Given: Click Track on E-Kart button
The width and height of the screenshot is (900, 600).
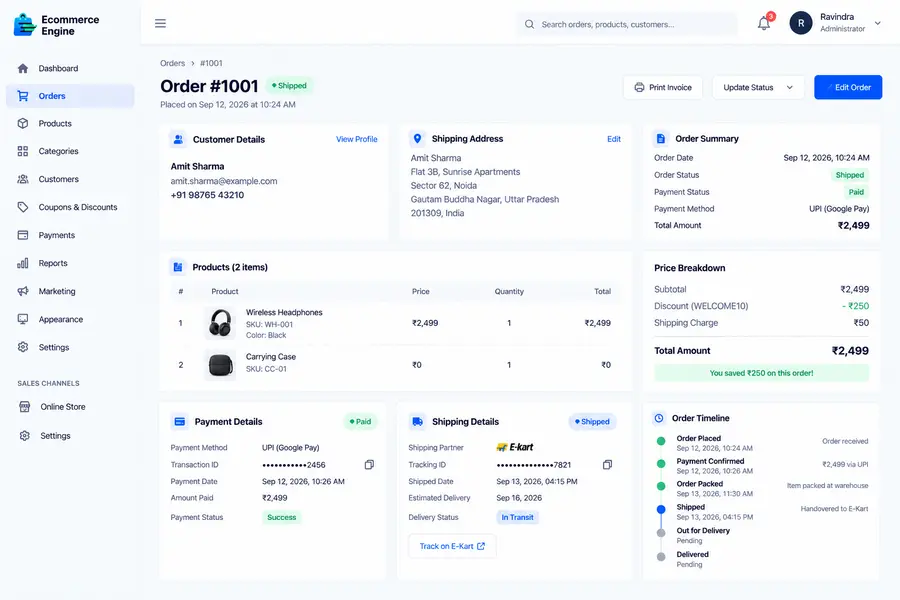Looking at the screenshot, I should pyautogui.click(x=452, y=546).
